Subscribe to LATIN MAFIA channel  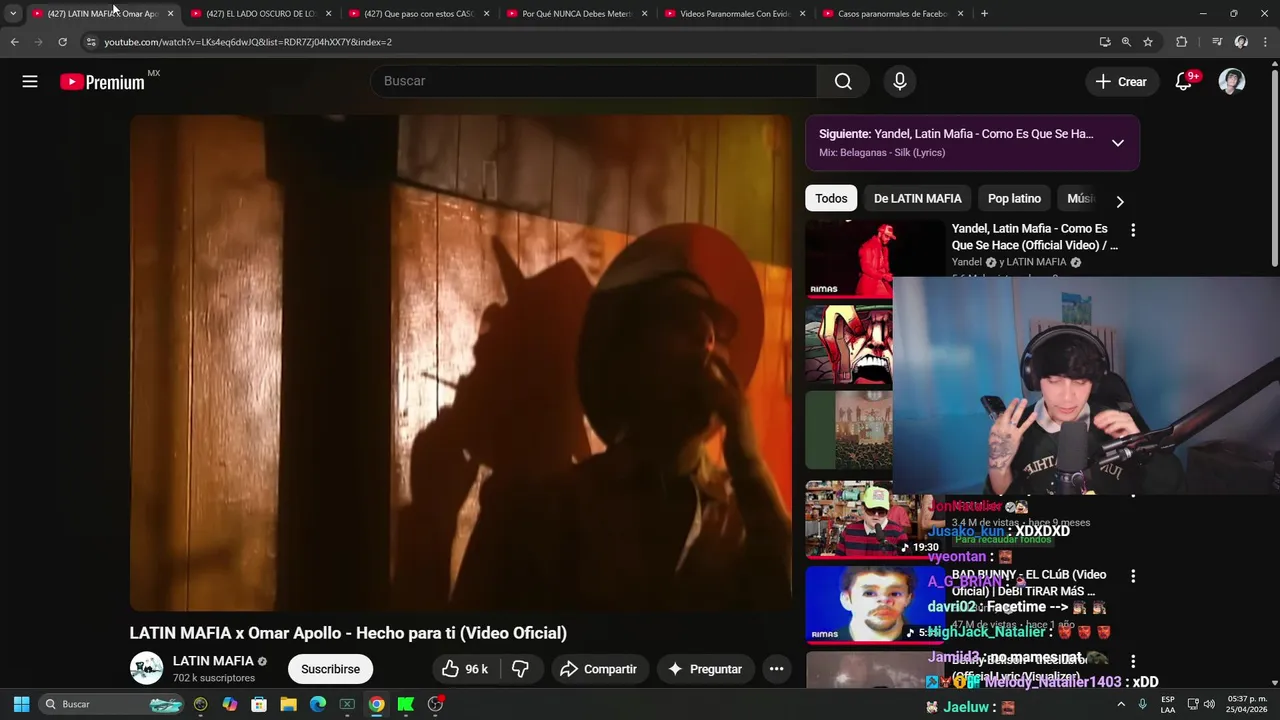tap(330, 669)
